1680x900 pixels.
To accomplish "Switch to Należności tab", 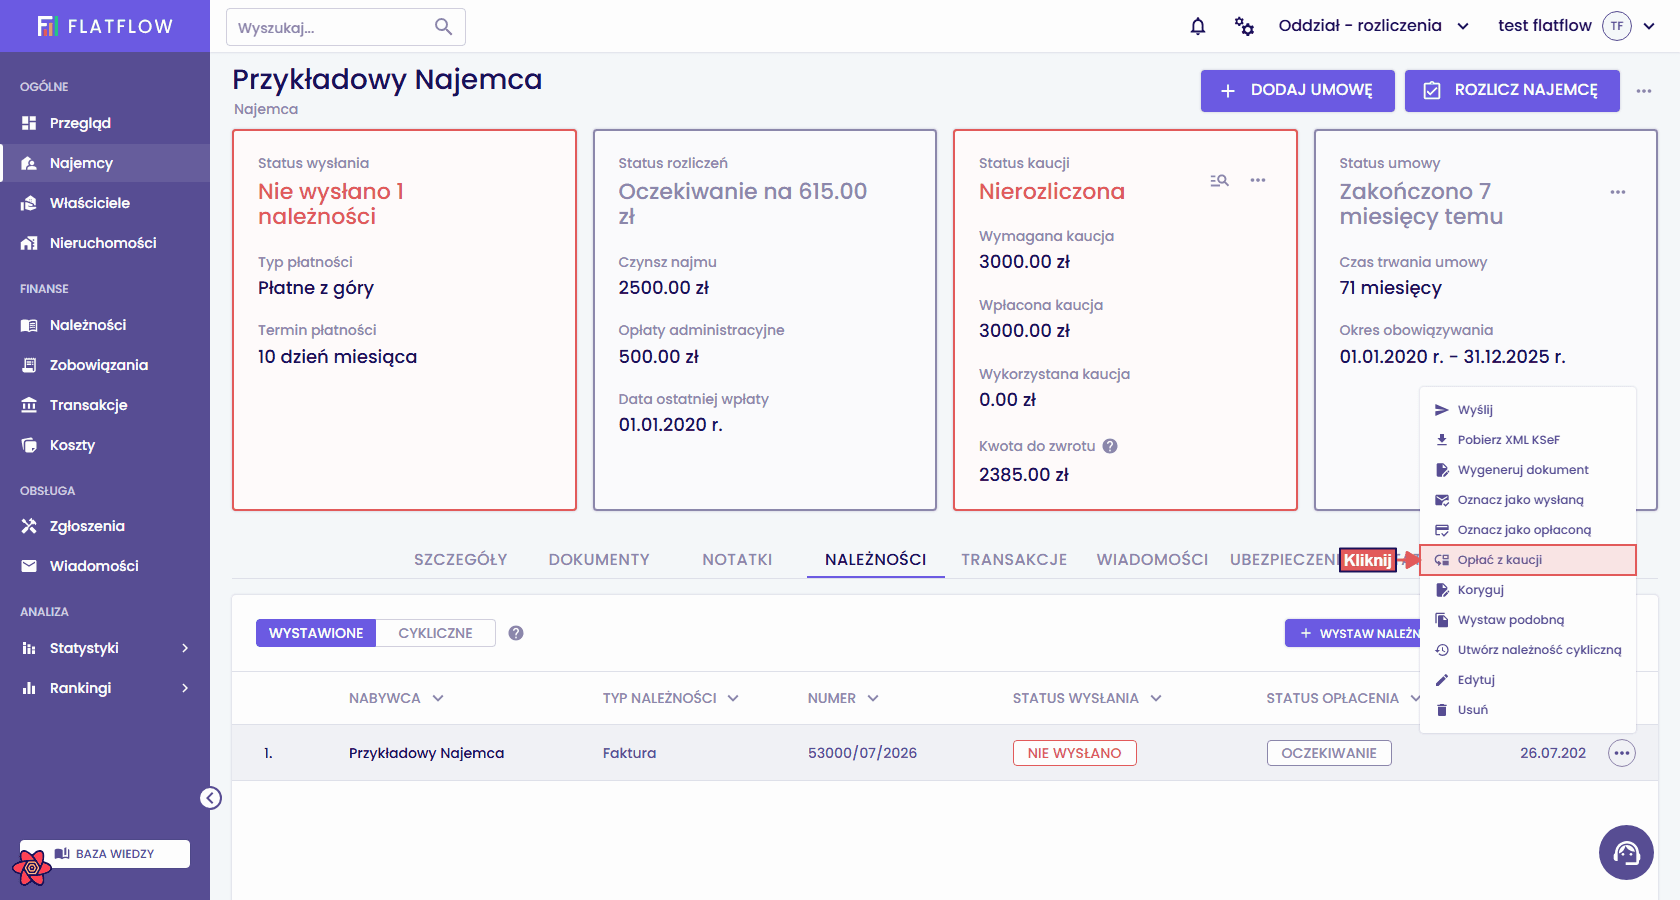I will (876, 560).
